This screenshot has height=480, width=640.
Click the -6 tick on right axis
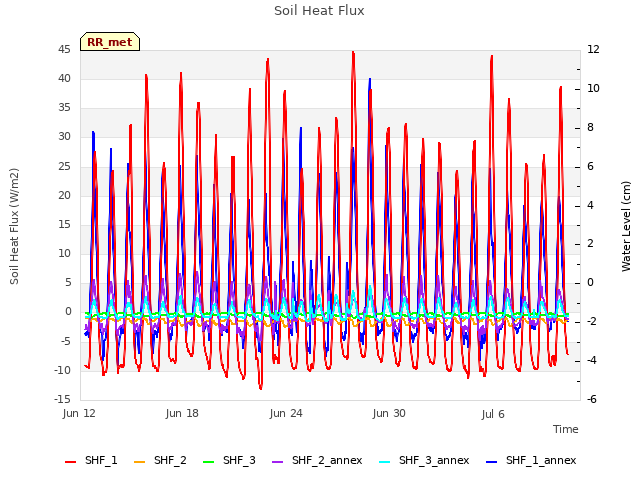click(x=592, y=399)
